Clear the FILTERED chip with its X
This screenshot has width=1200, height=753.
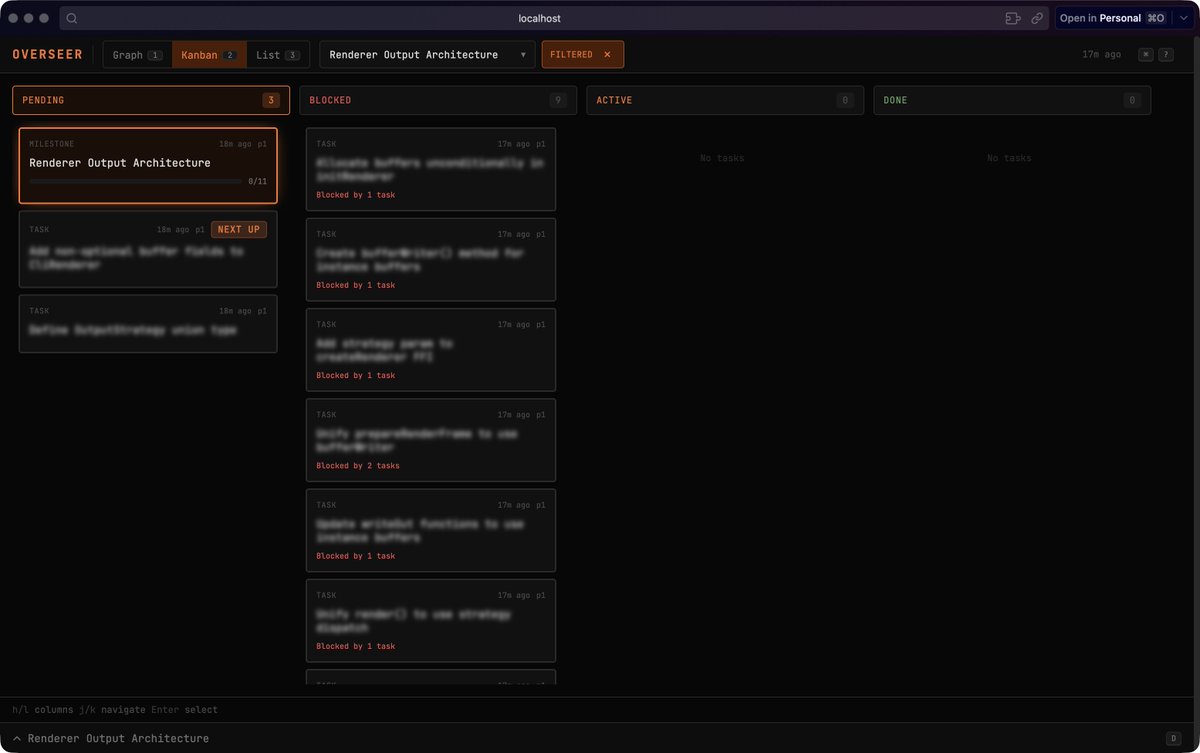pos(607,54)
